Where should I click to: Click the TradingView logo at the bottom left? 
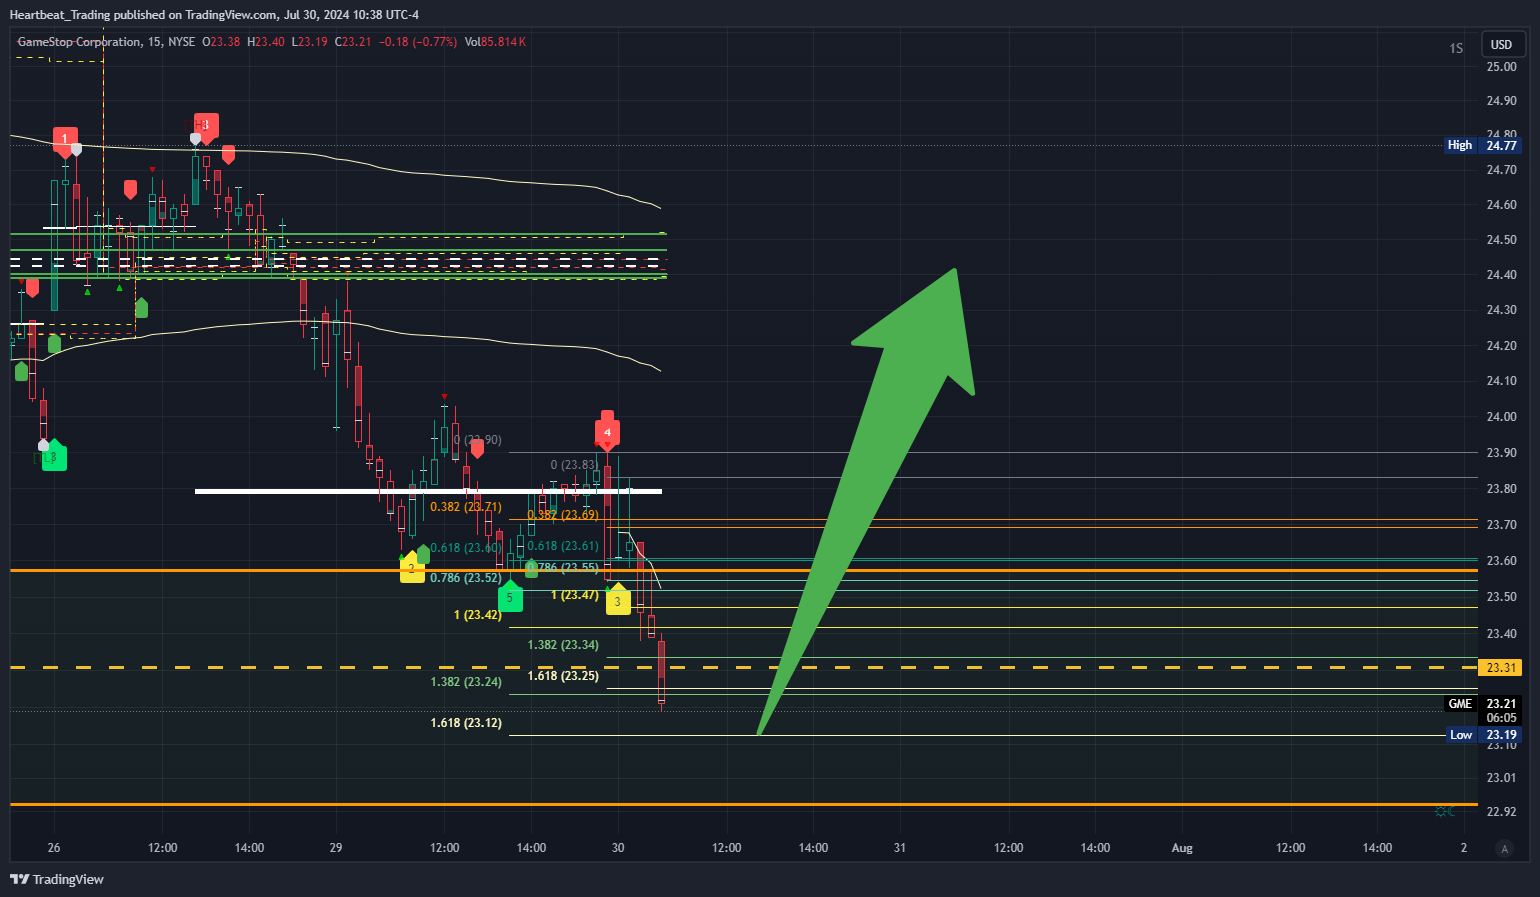(x=57, y=879)
